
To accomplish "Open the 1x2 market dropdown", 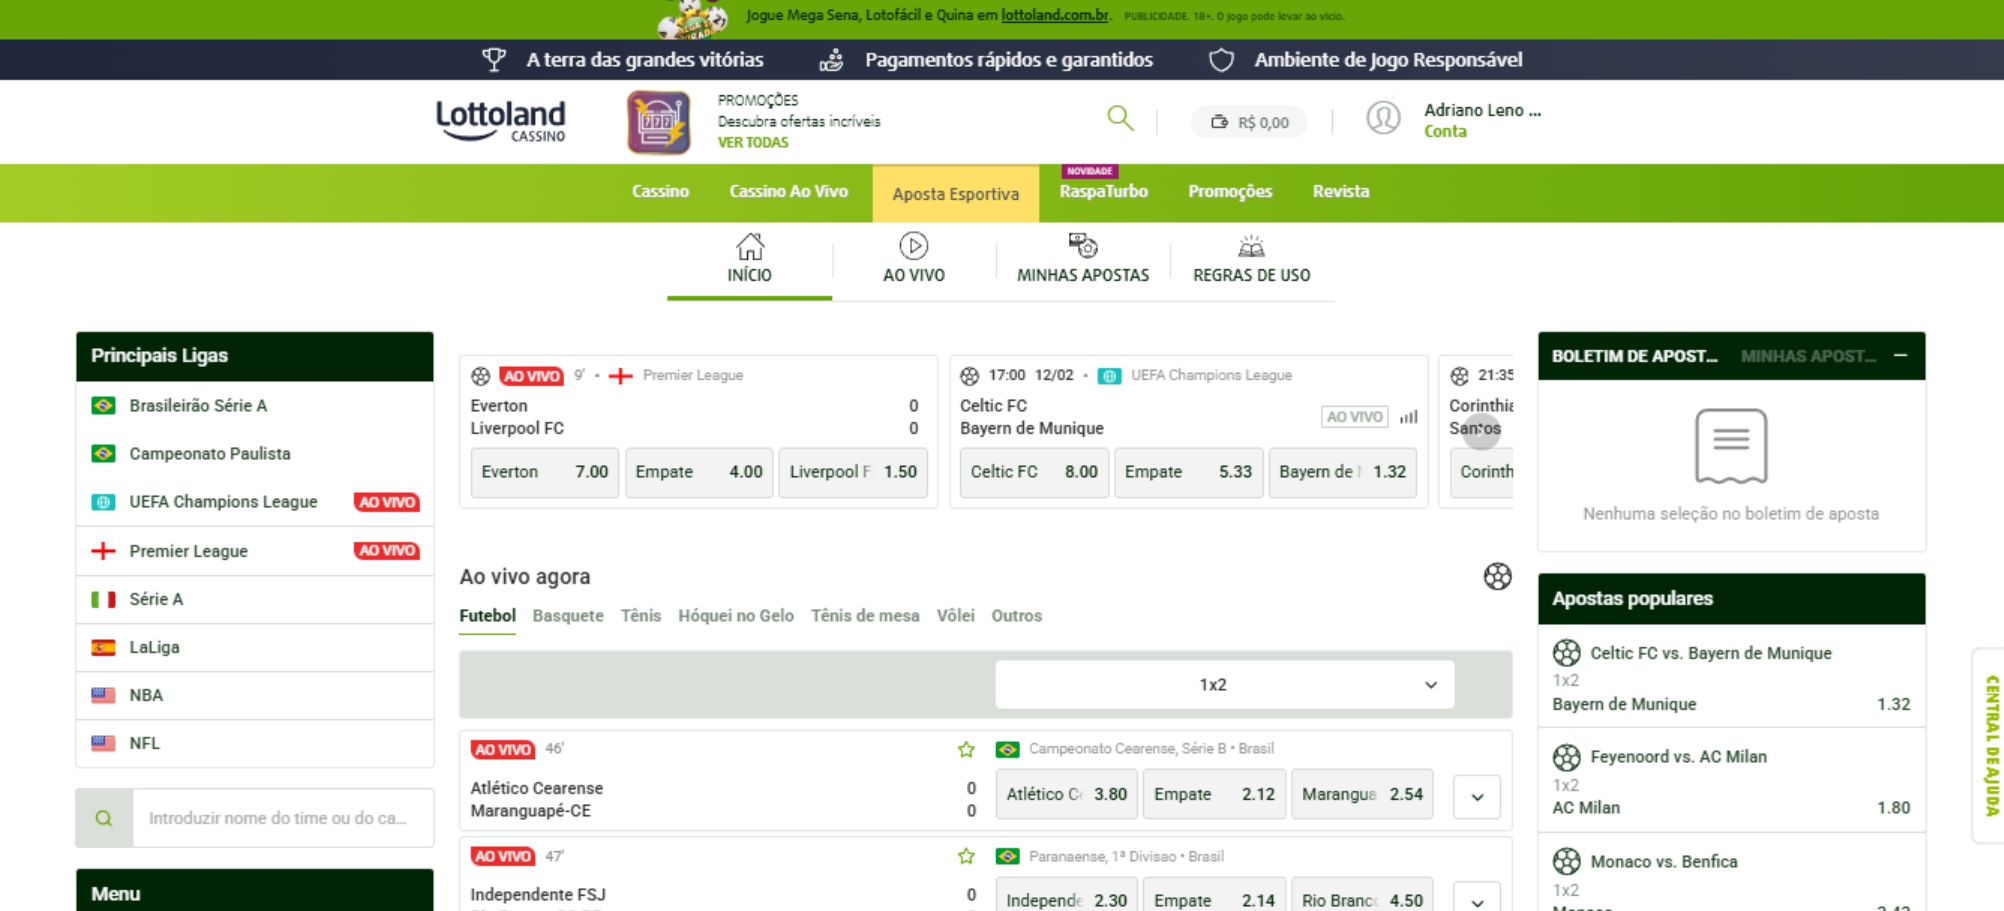I will [1225, 685].
